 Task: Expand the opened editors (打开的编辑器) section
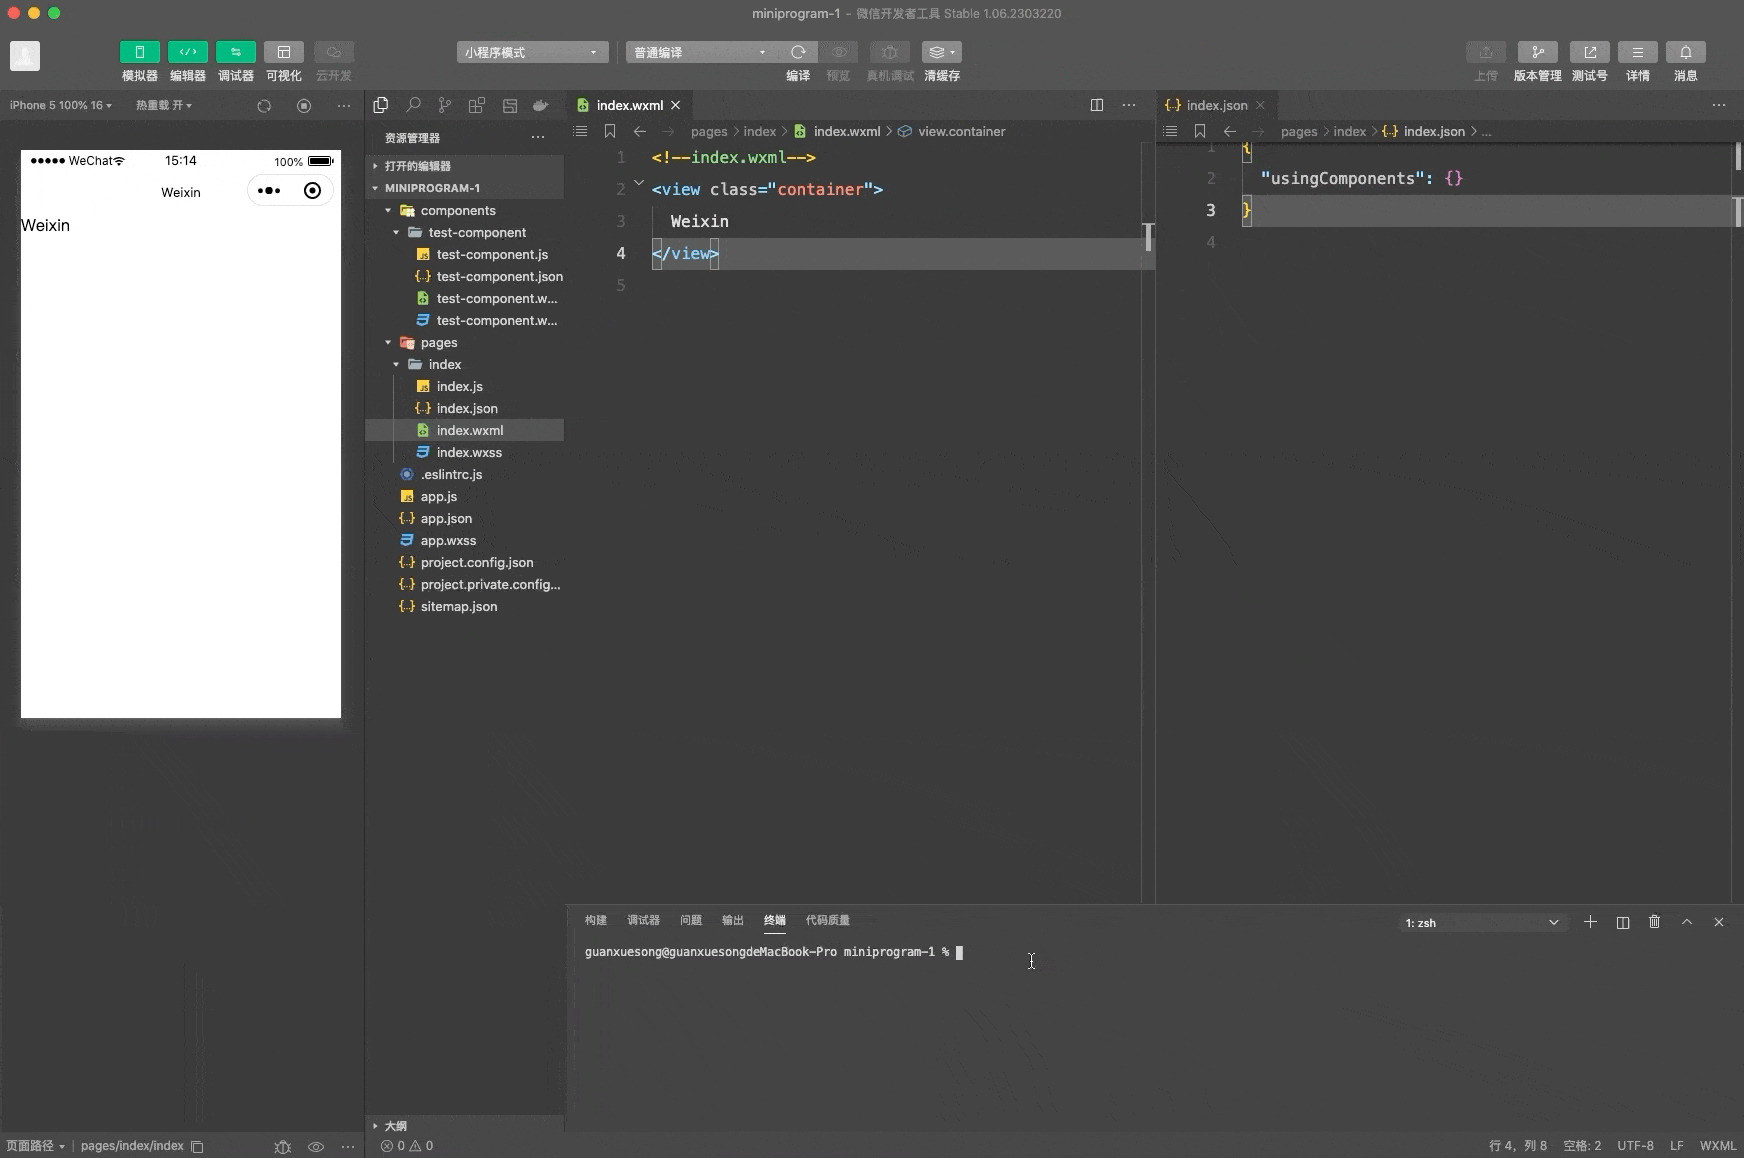(x=465, y=166)
